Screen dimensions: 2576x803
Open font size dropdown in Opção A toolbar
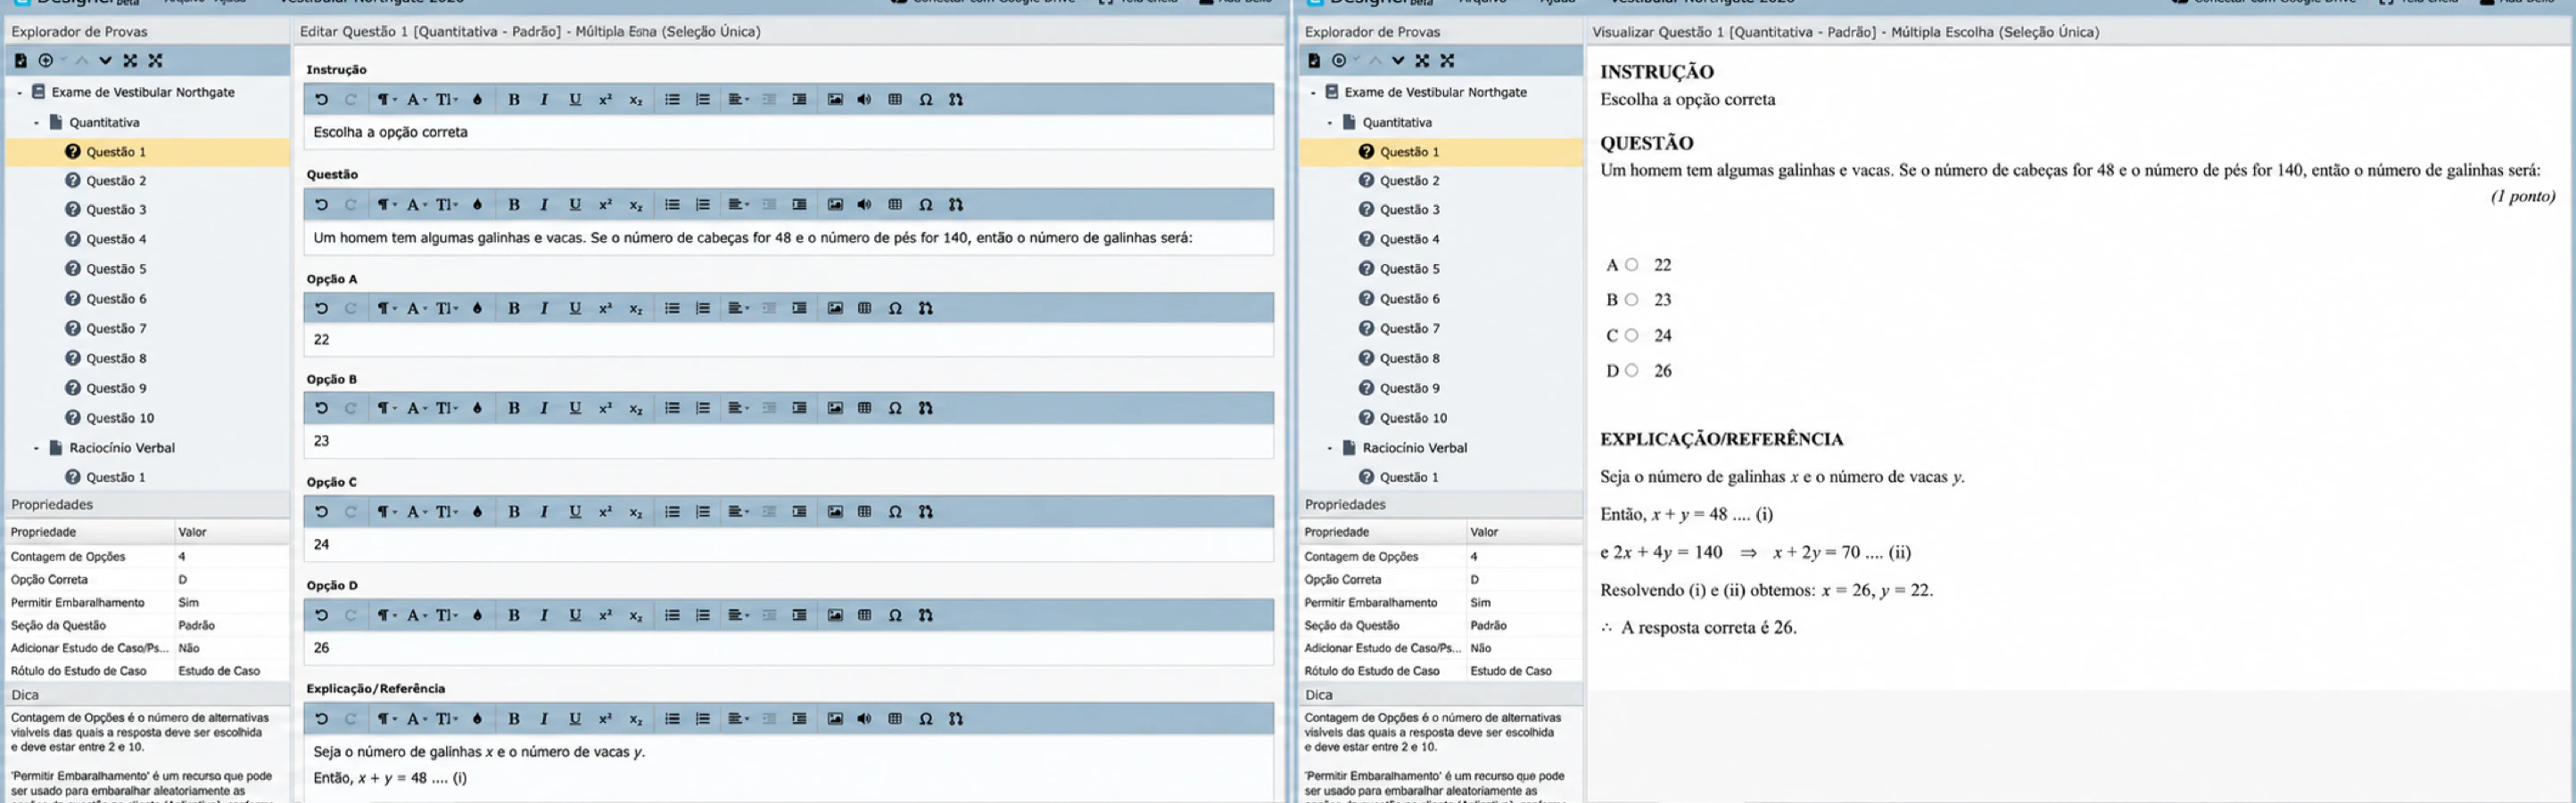447,308
